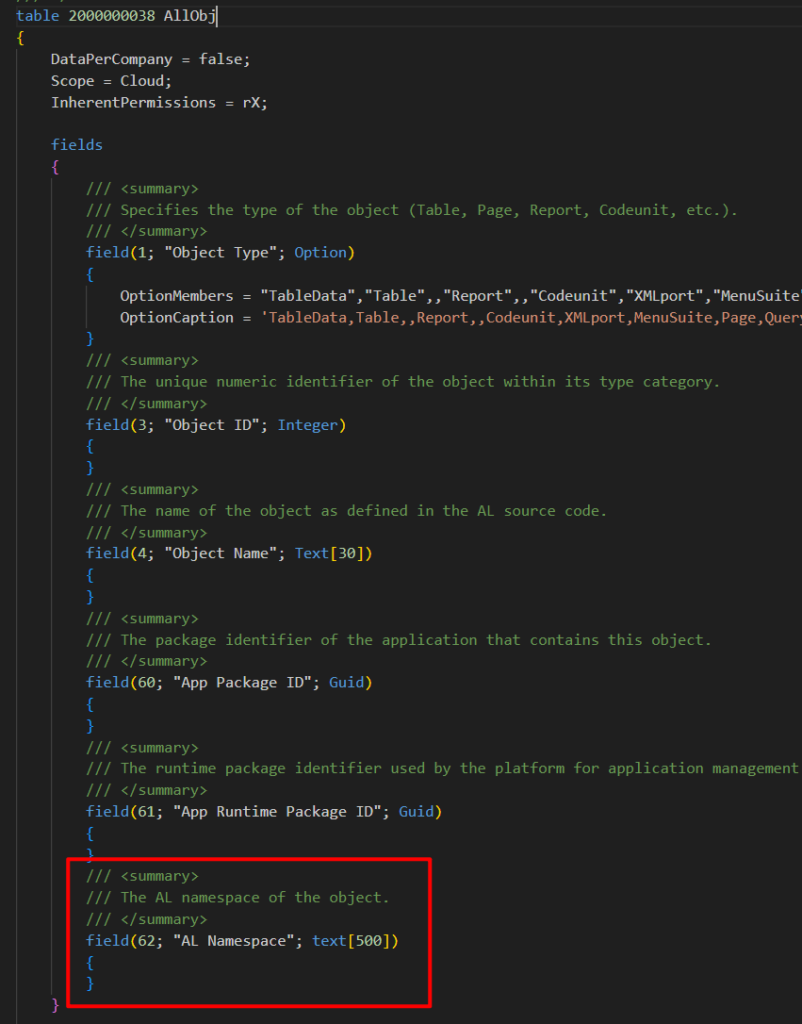The image size is (802, 1024).
Task: Click the fields keyword
Action: click(x=77, y=145)
